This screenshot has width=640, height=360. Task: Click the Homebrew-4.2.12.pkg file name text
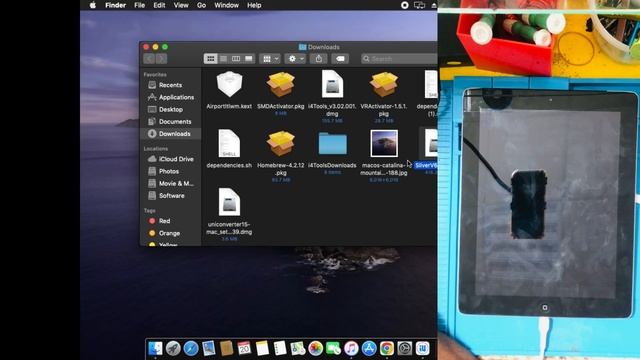(280, 169)
